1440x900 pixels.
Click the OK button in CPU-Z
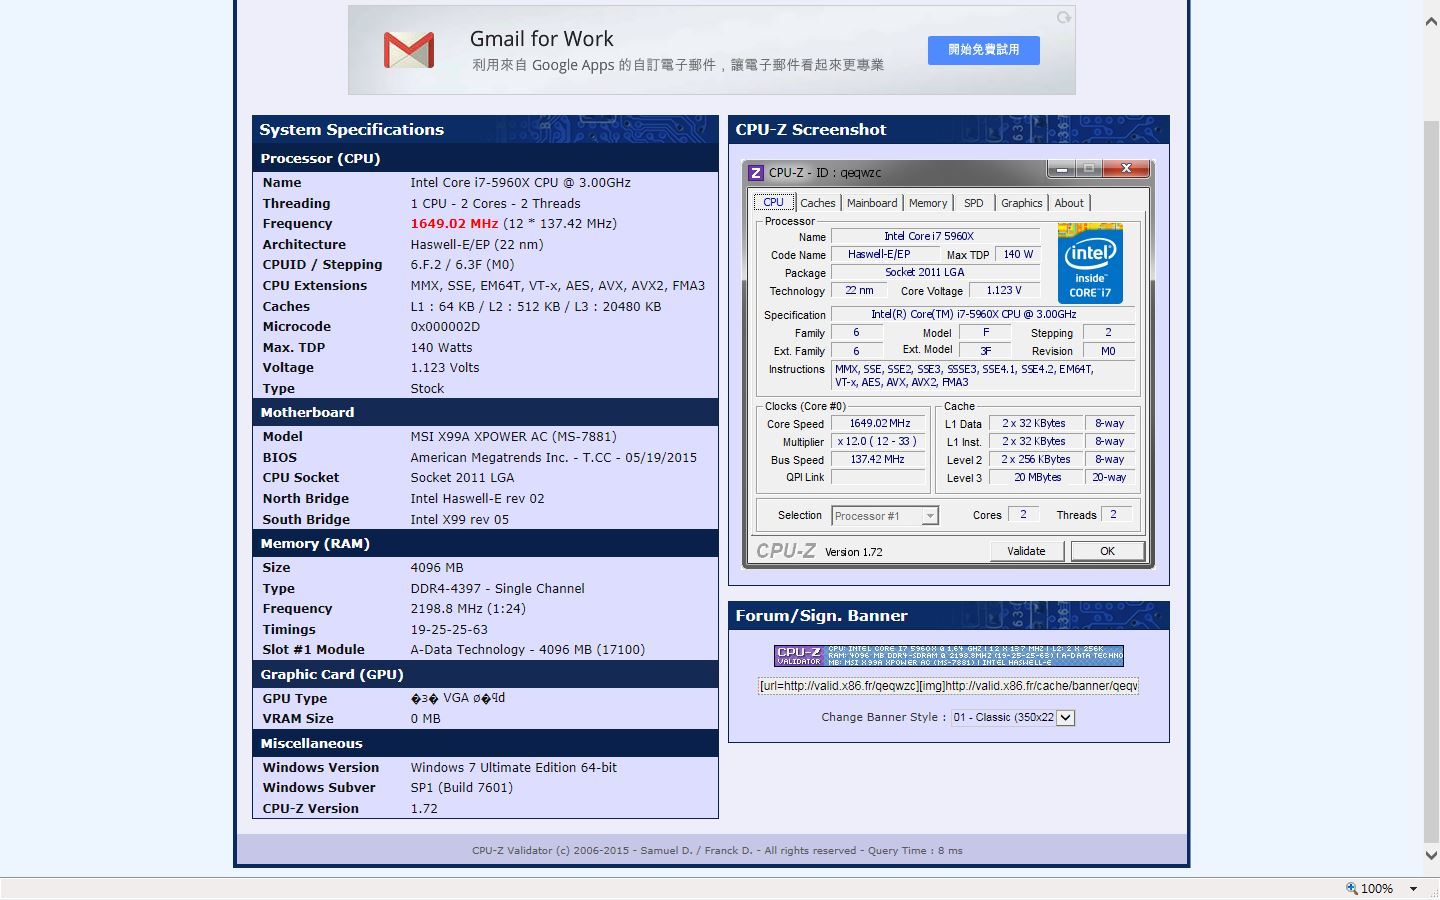coord(1107,551)
